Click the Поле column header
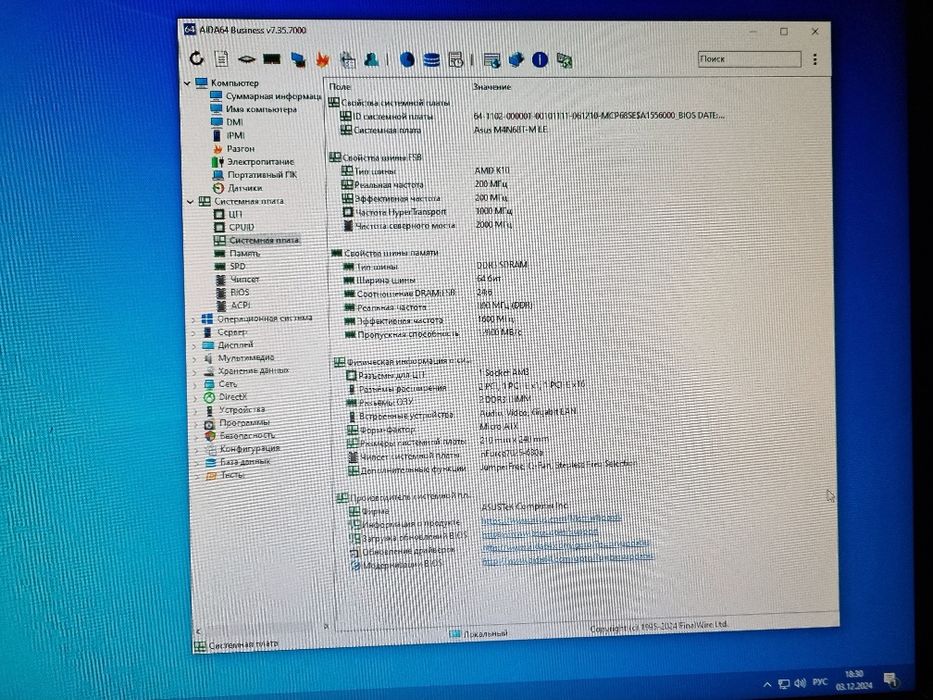The height and width of the screenshot is (700, 933). 340,87
